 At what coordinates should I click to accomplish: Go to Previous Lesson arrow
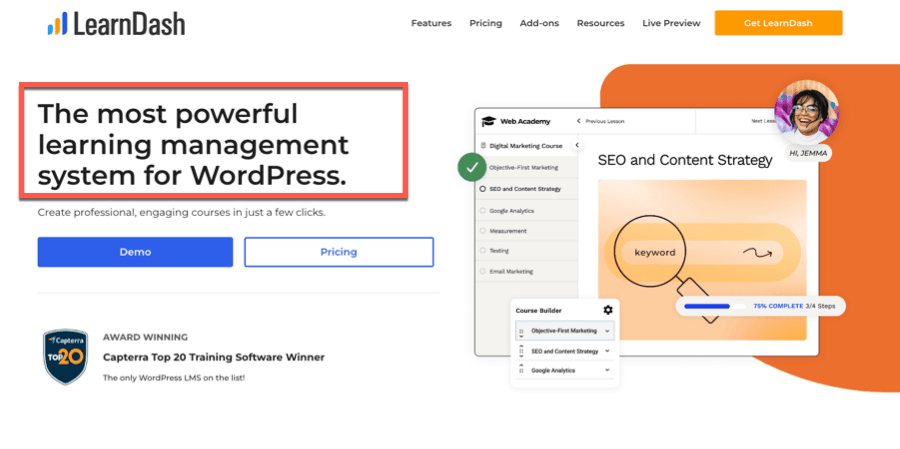(579, 121)
